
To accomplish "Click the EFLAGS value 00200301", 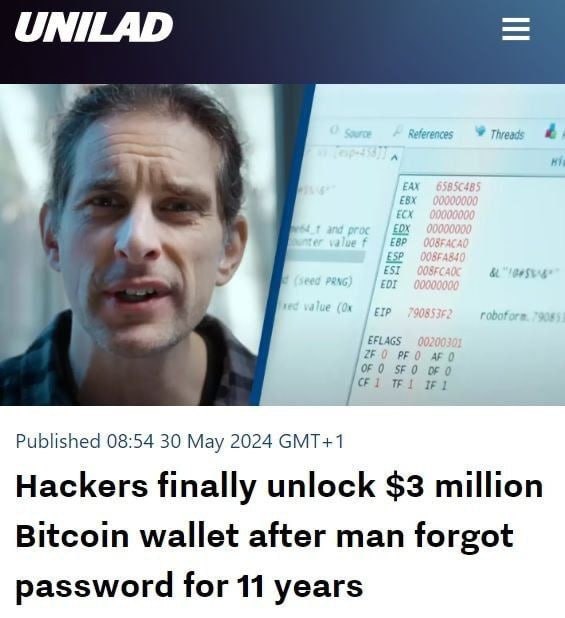I will tap(439, 342).
